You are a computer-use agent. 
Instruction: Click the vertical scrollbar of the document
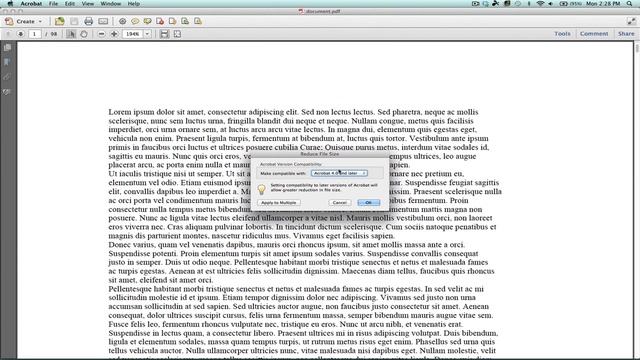click(x=637, y=200)
